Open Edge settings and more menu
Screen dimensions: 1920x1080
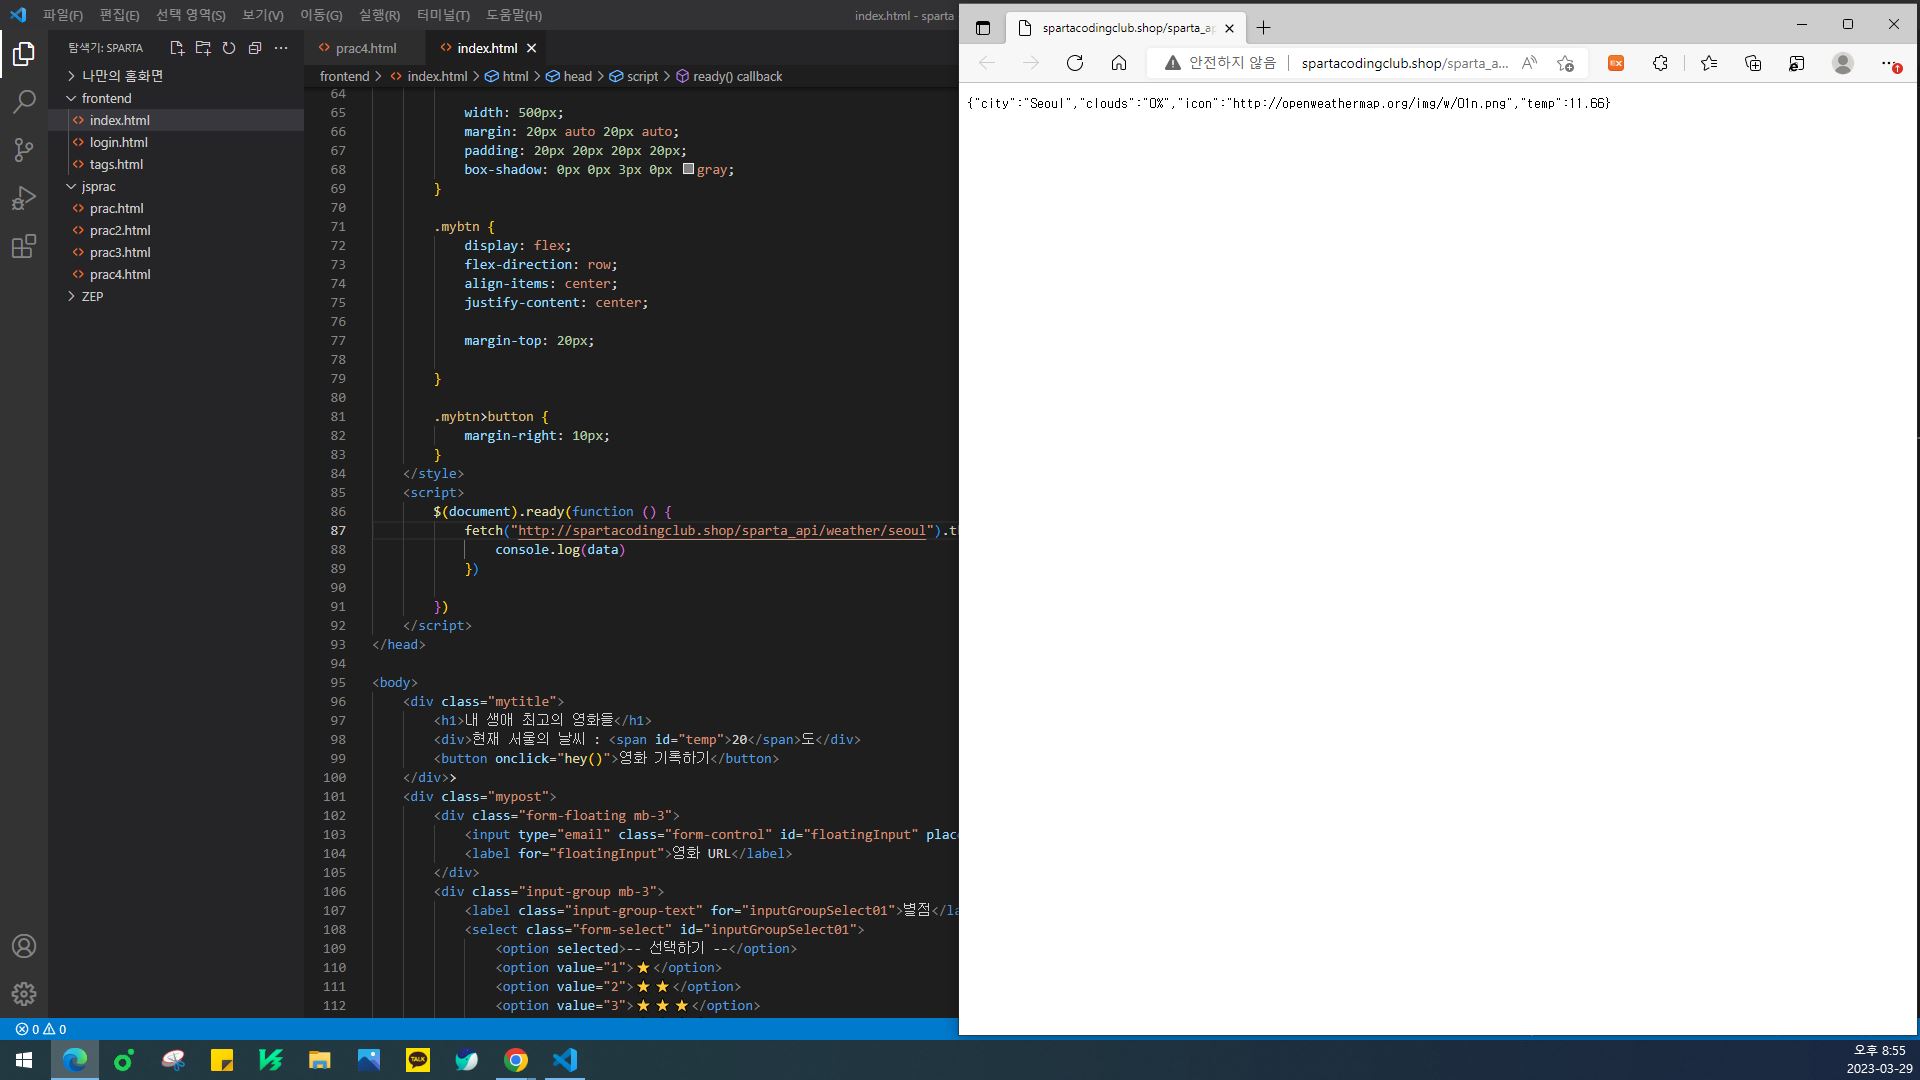coord(1888,63)
